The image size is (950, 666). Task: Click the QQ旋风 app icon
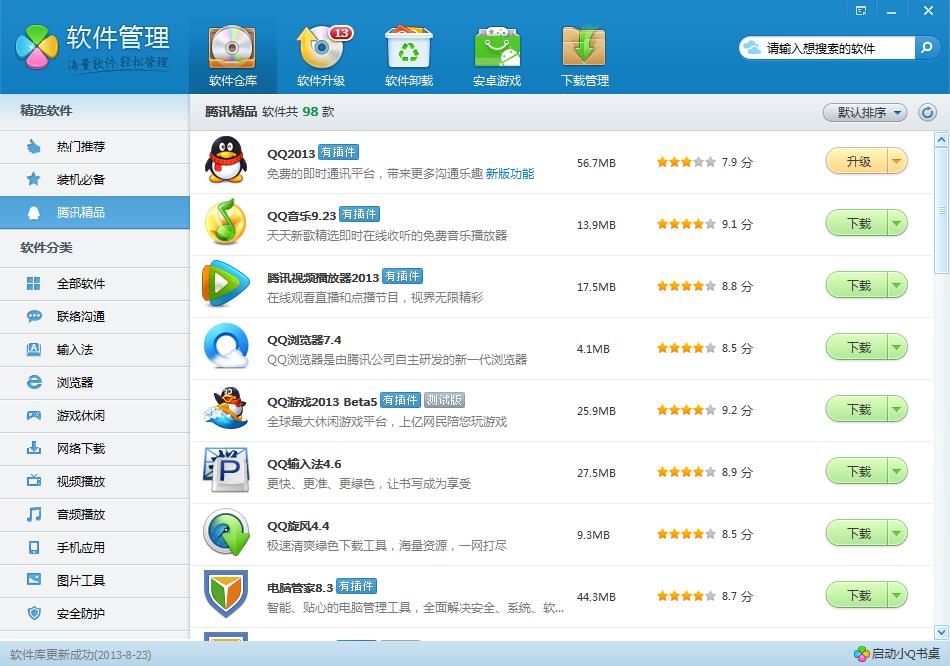(x=226, y=533)
